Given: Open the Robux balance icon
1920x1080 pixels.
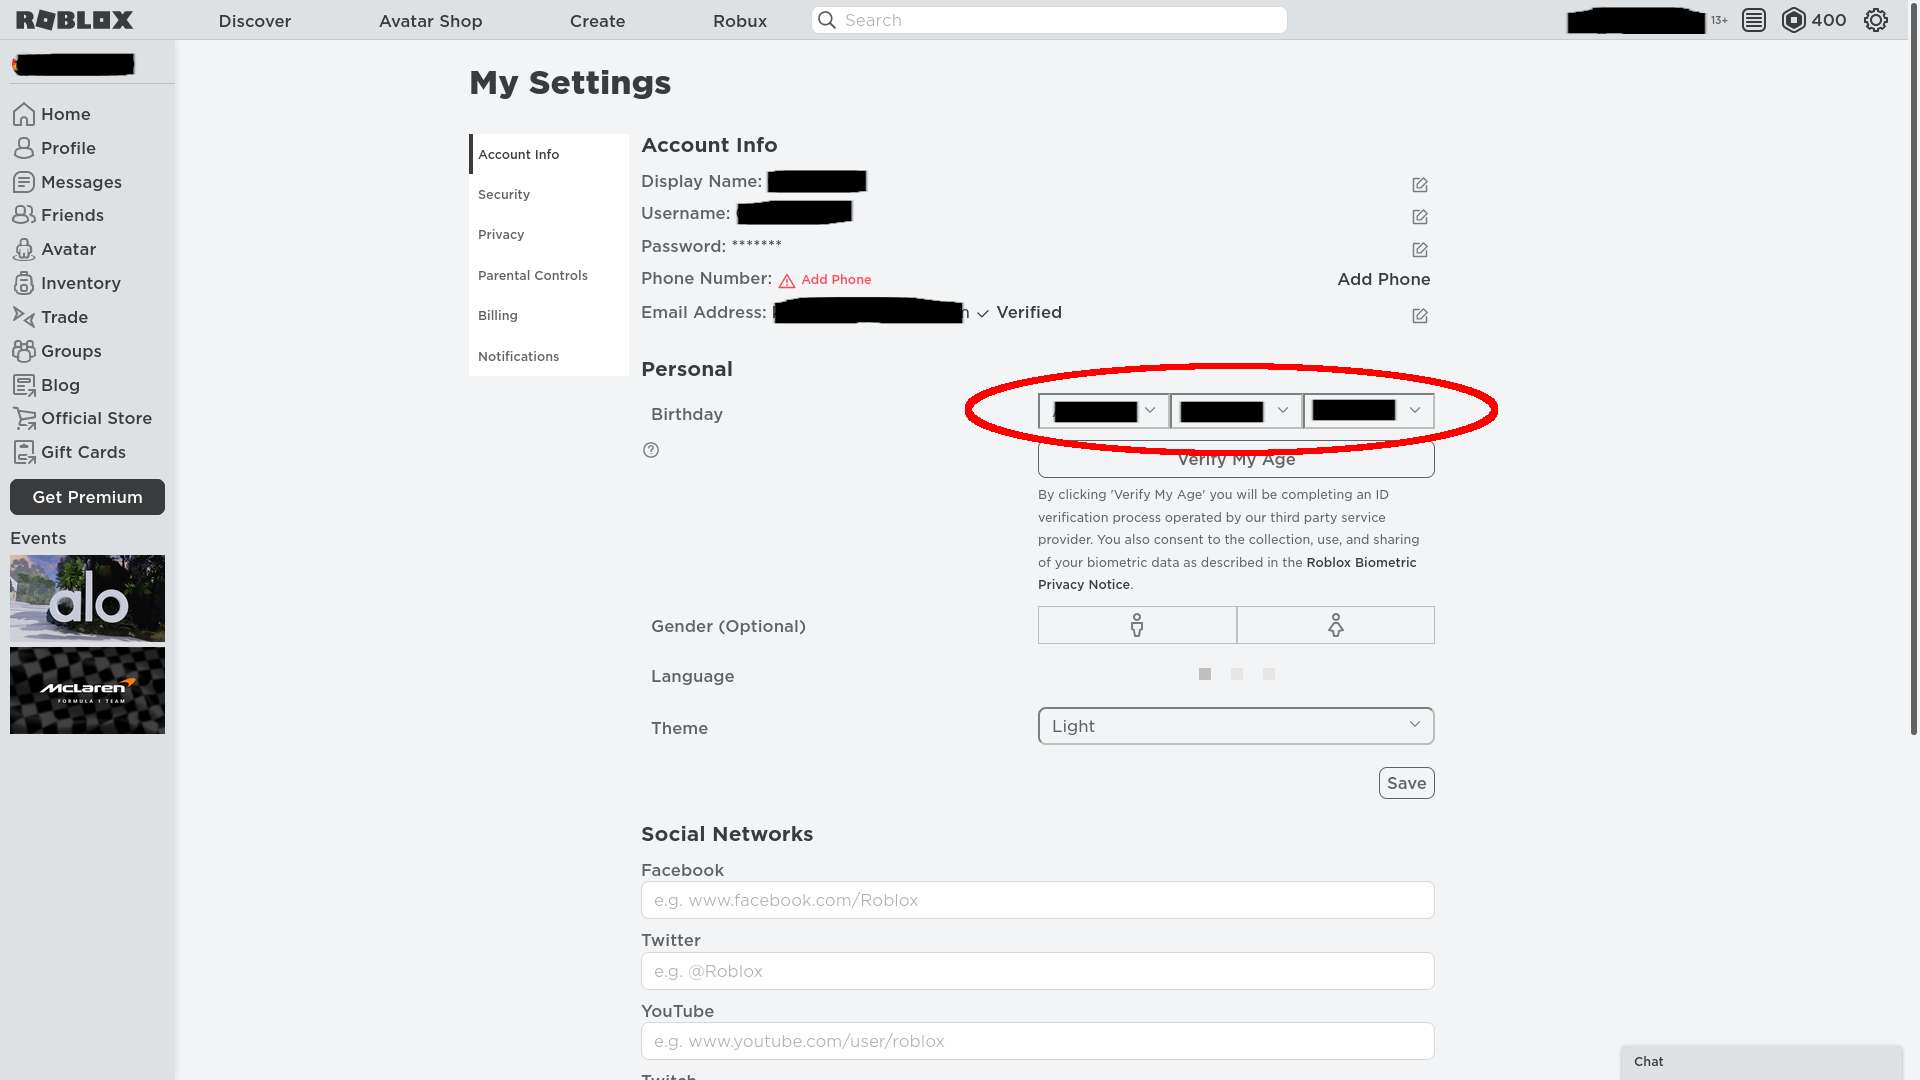Looking at the screenshot, I should pyautogui.click(x=1794, y=20).
